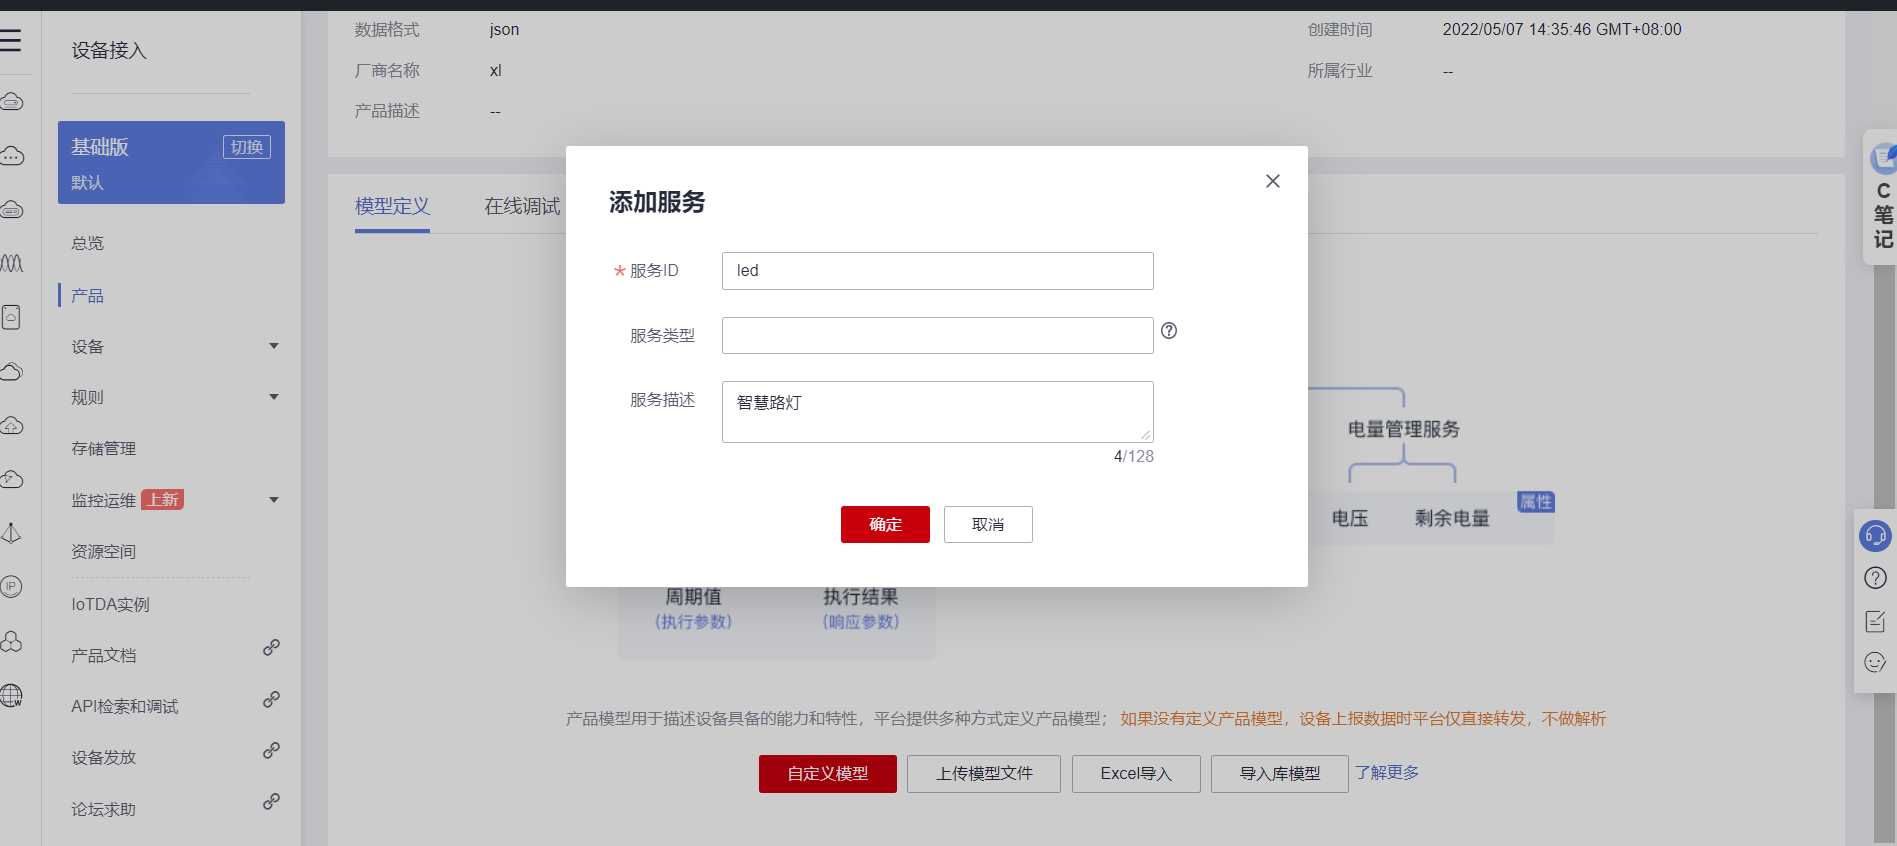Click the 基础版 edition card
Viewport: 1897px width, 846px height.
point(171,162)
